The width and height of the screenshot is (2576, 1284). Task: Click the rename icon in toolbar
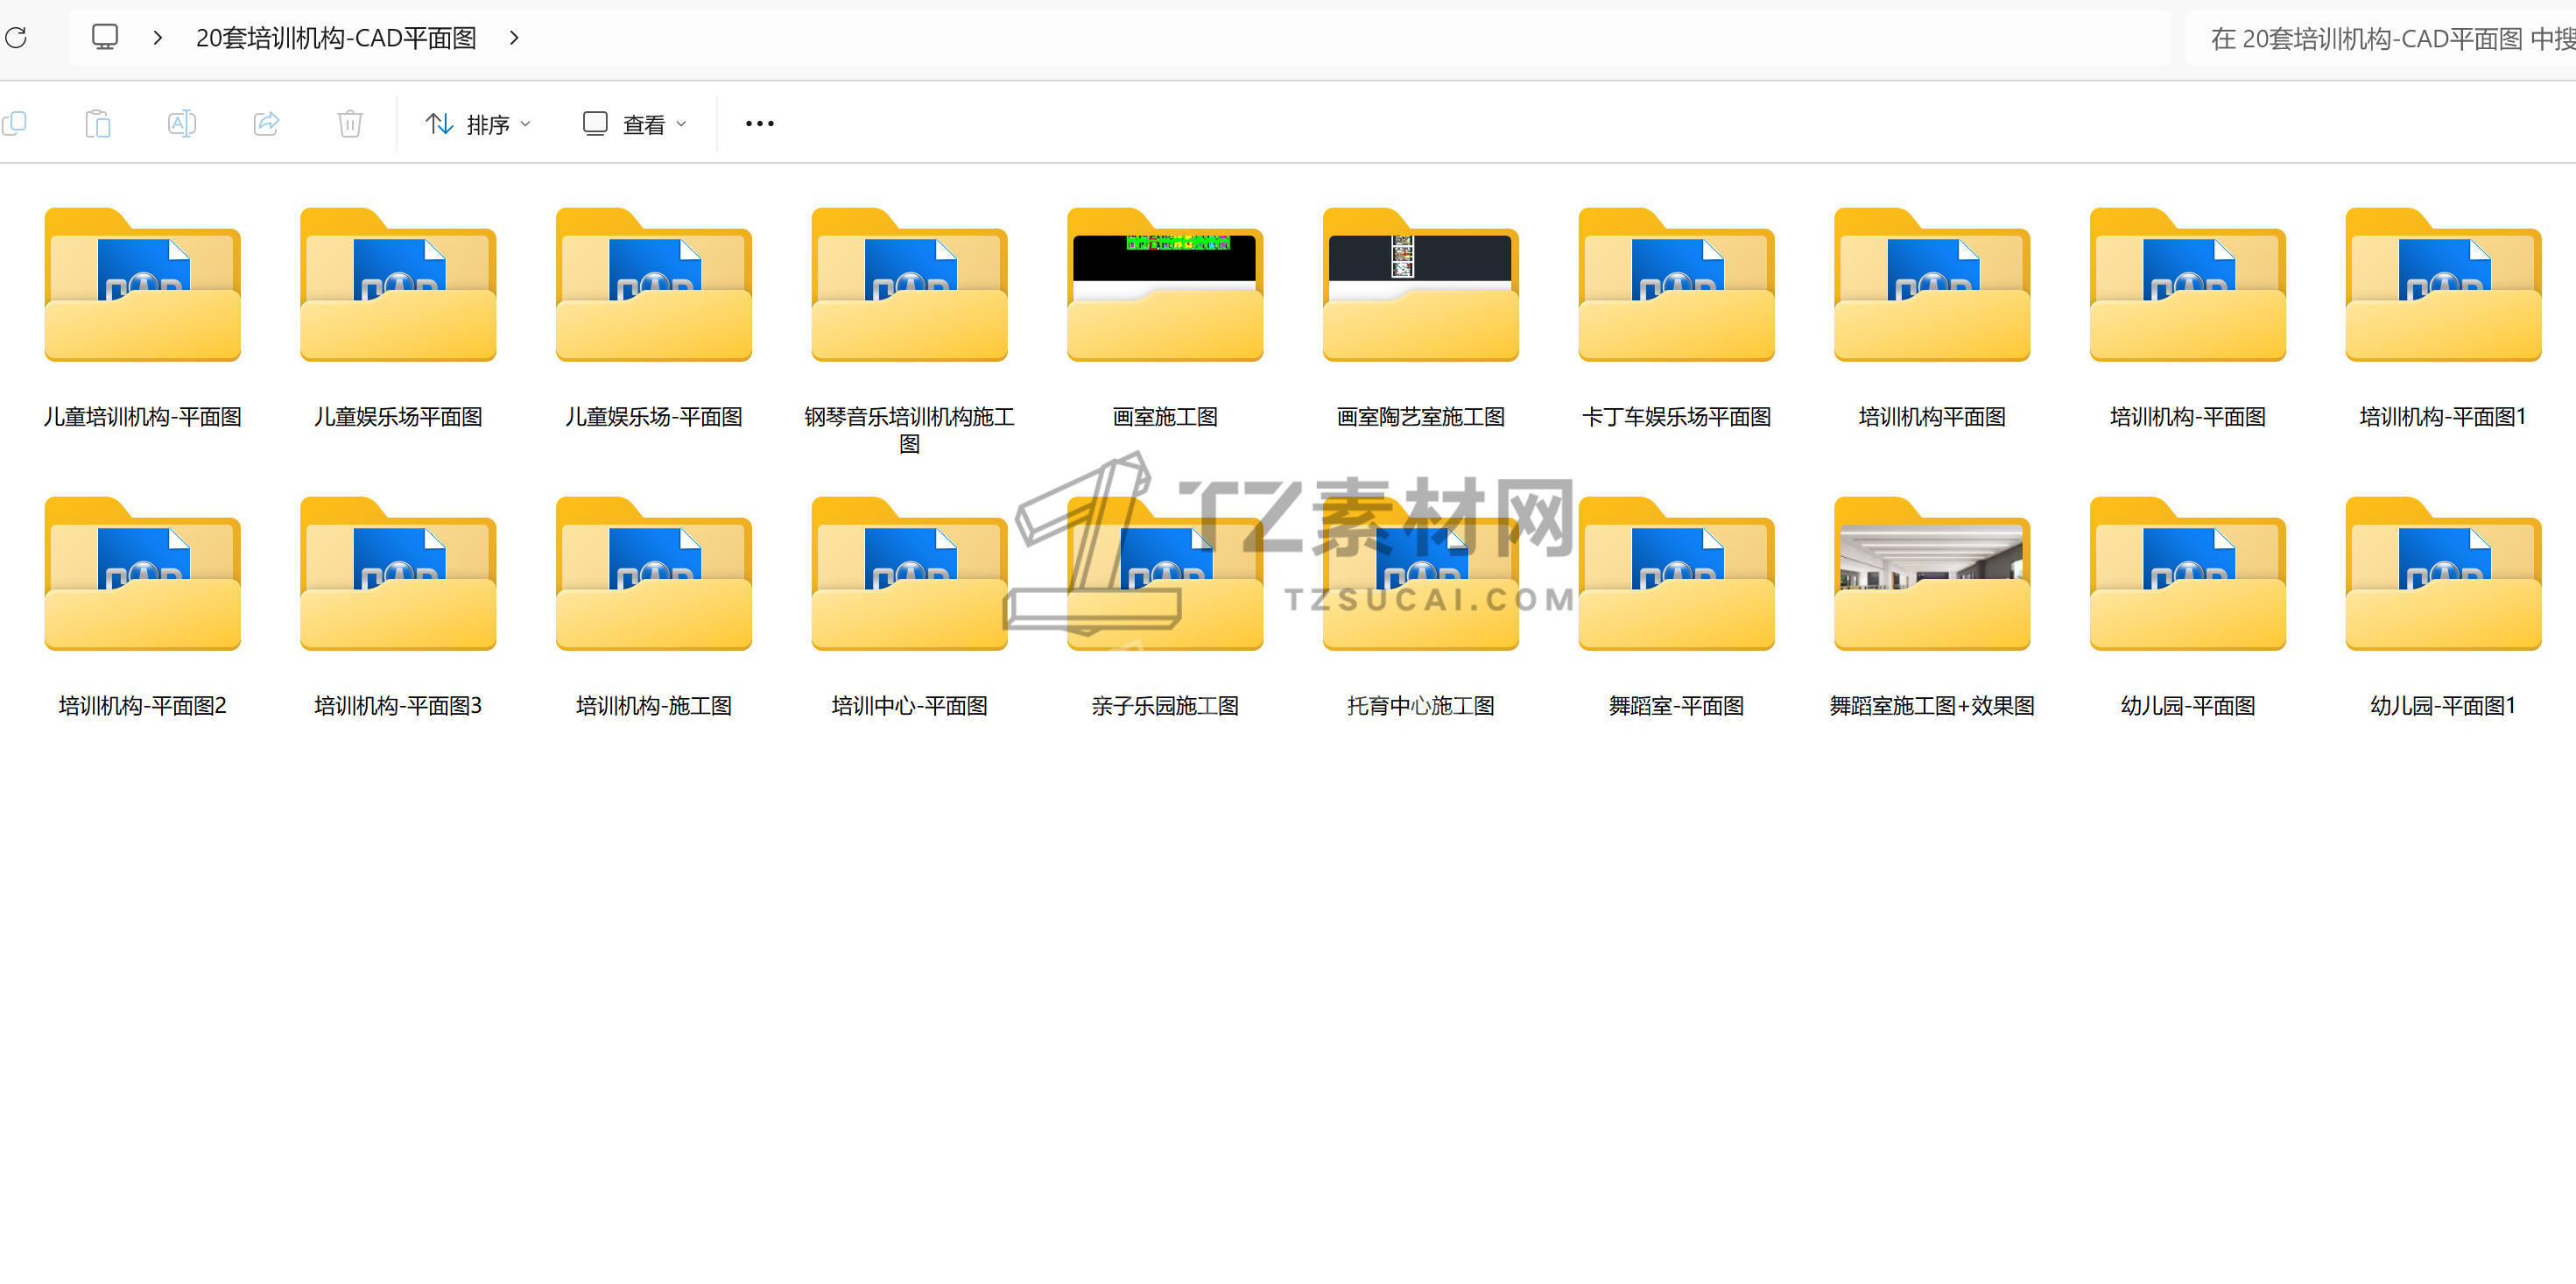coord(182,123)
